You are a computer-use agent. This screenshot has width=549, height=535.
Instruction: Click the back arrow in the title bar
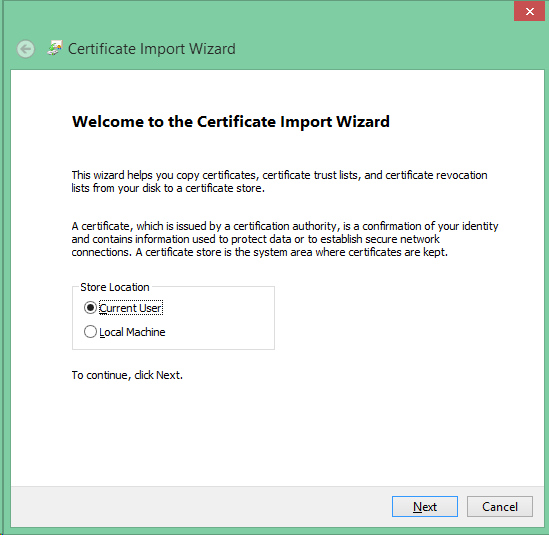click(26, 49)
